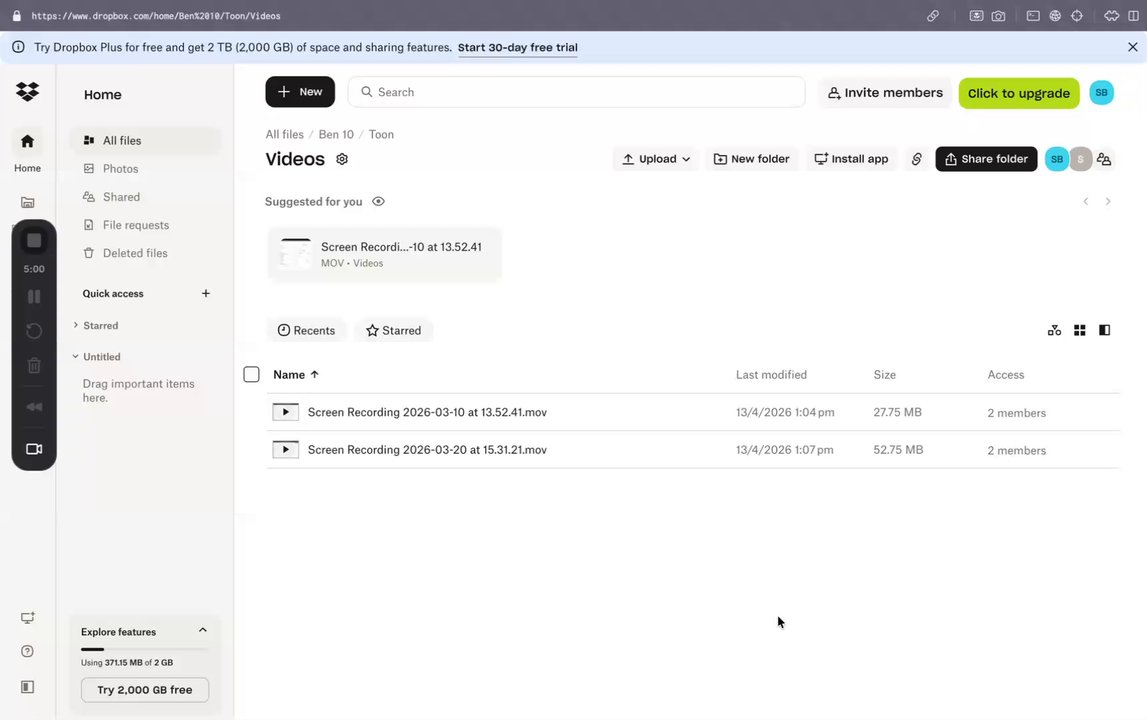Screen dimensions: 1147x720
Task: Restart the recording with the circular arrow
Action: 34,331
